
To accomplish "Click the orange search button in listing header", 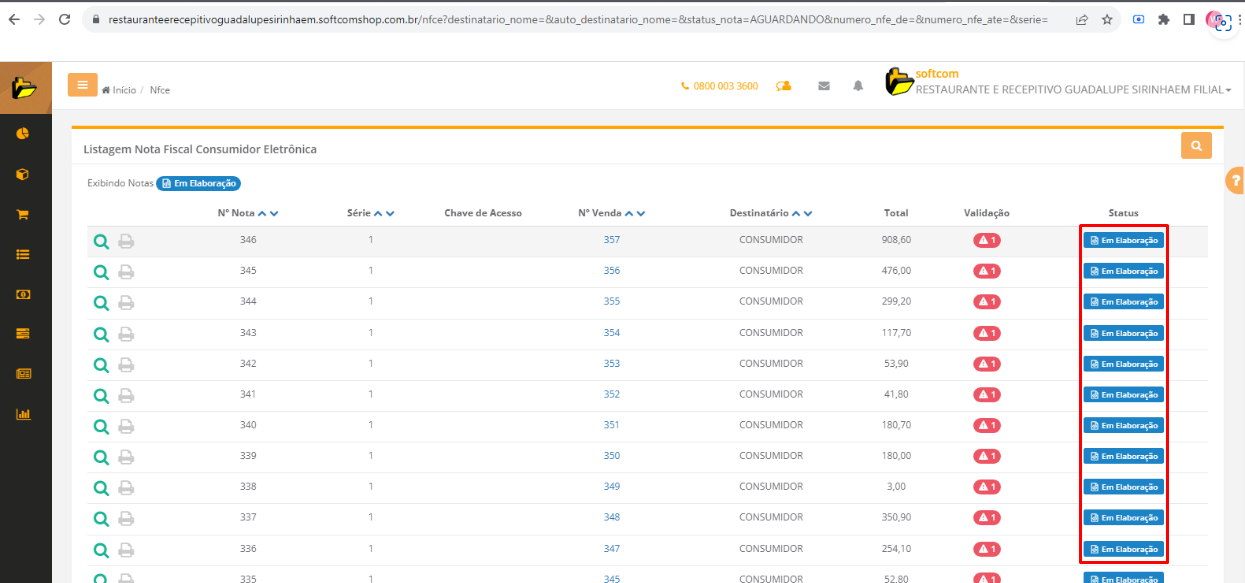I will click(1196, 145).
